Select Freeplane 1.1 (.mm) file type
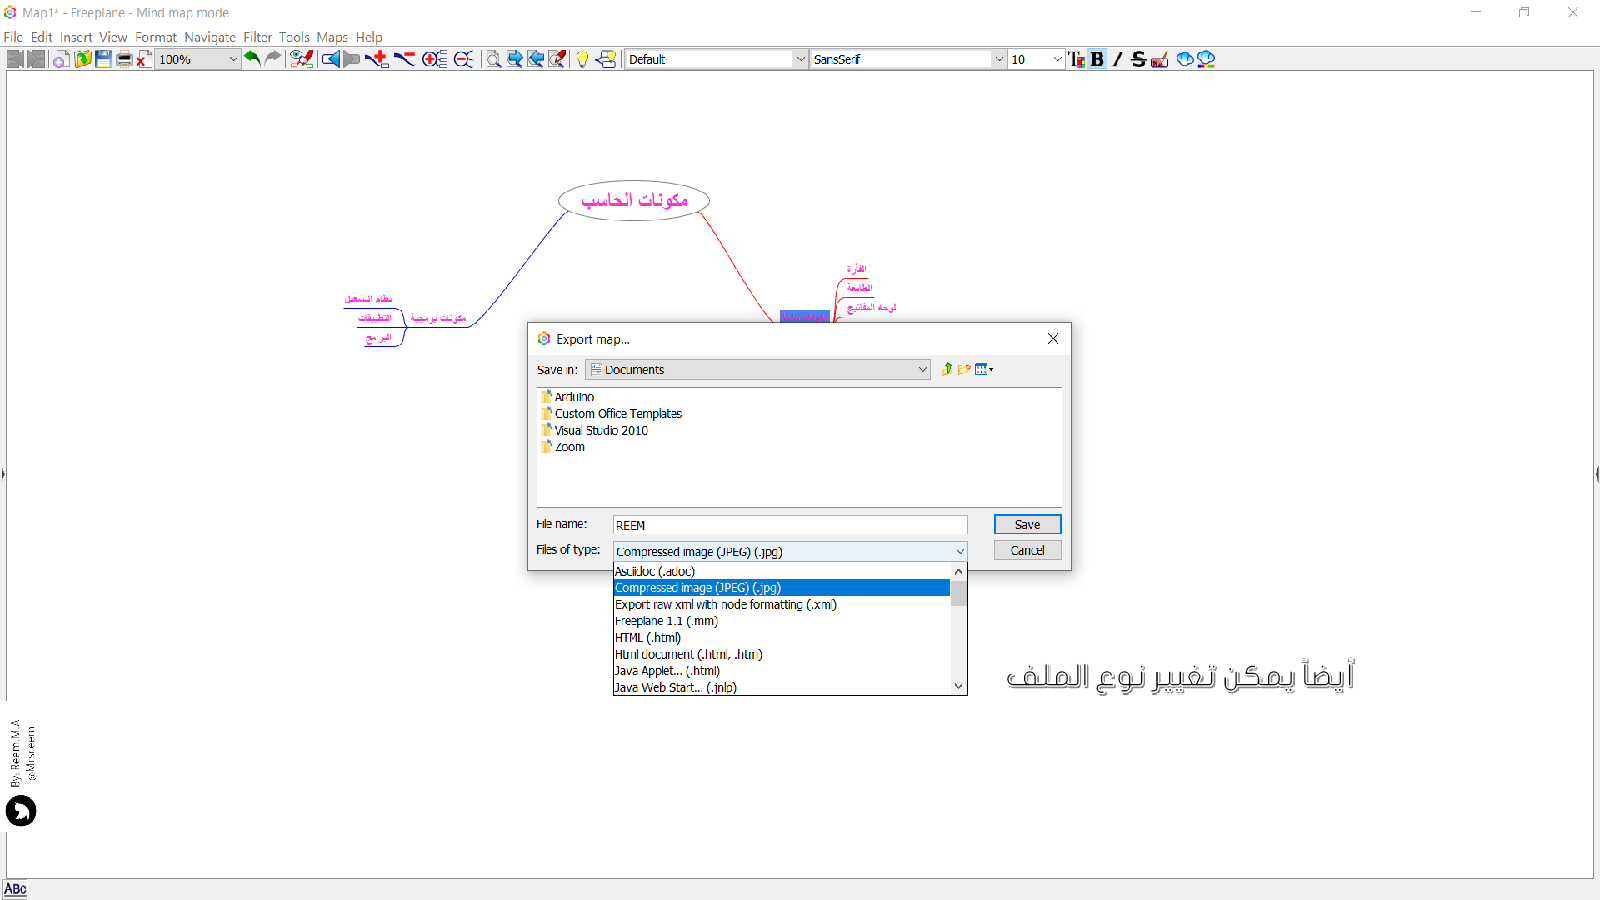The height and width of the screenshot is (900, 1600). [666, 621]
